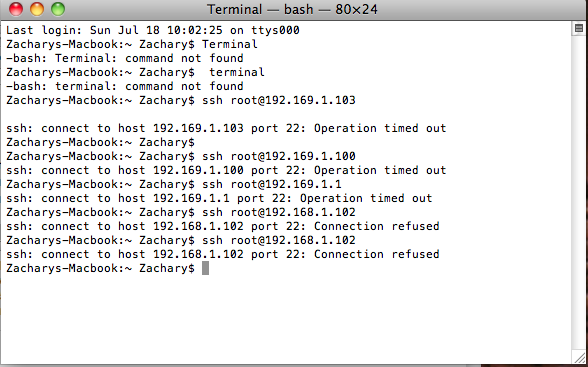
Task: Click the final 'Connection refused' error line
Action: pos(223,255)
